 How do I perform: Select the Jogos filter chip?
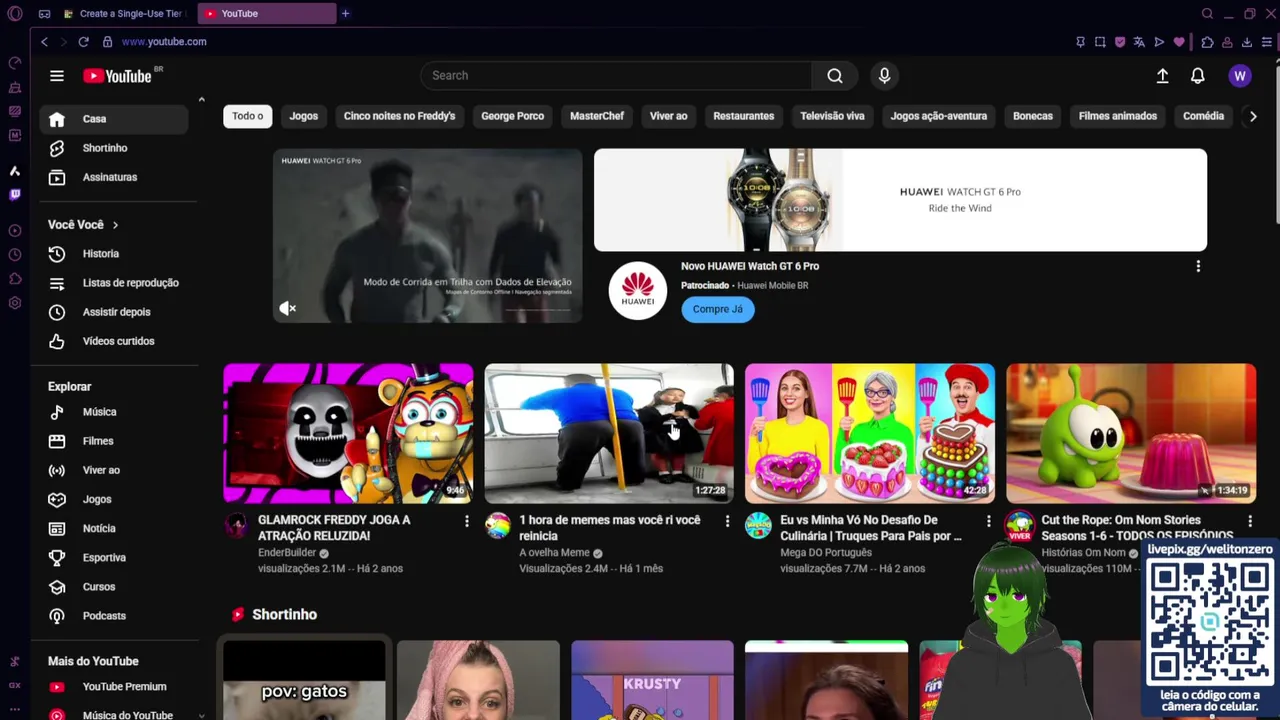coord(303,116)
